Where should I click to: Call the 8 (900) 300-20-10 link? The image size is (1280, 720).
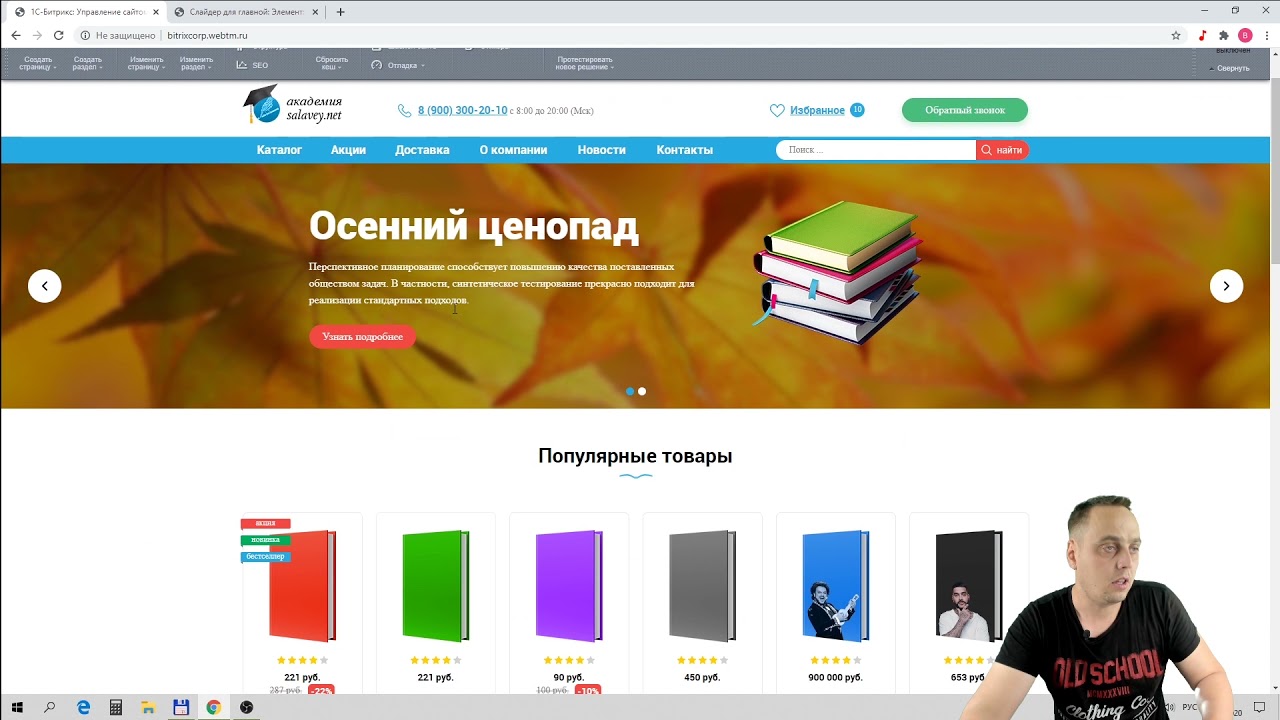pyautogui.click(x=462, y=111)
